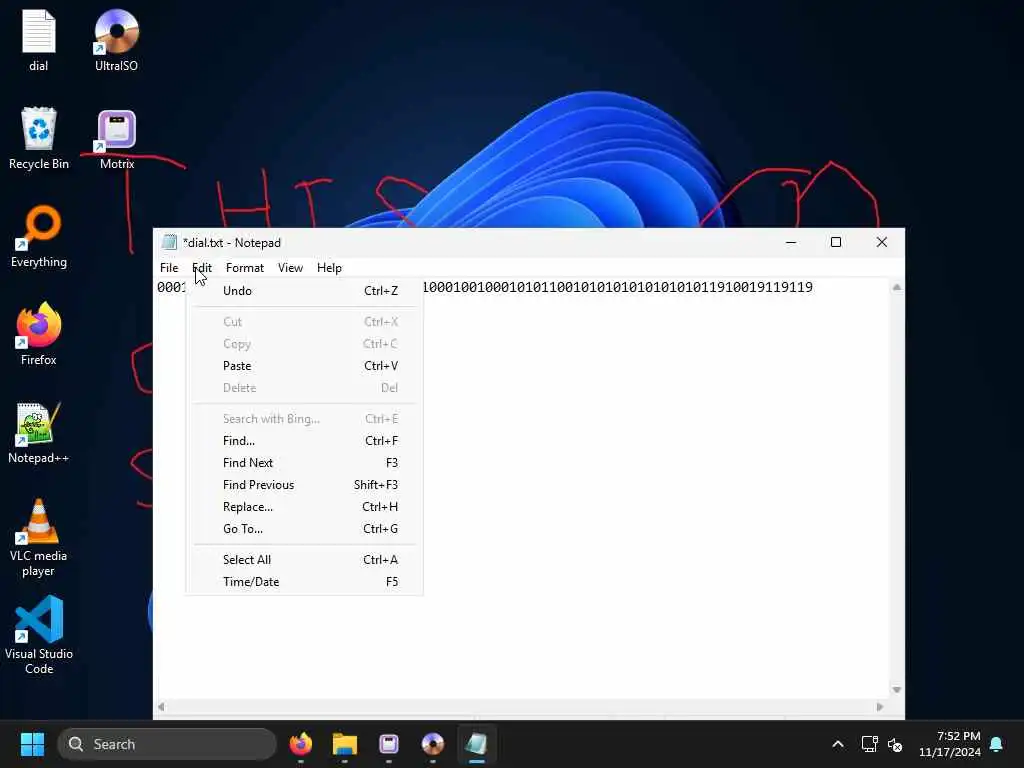Open Notepad++ from the desktop shortcut

(39, 432)
